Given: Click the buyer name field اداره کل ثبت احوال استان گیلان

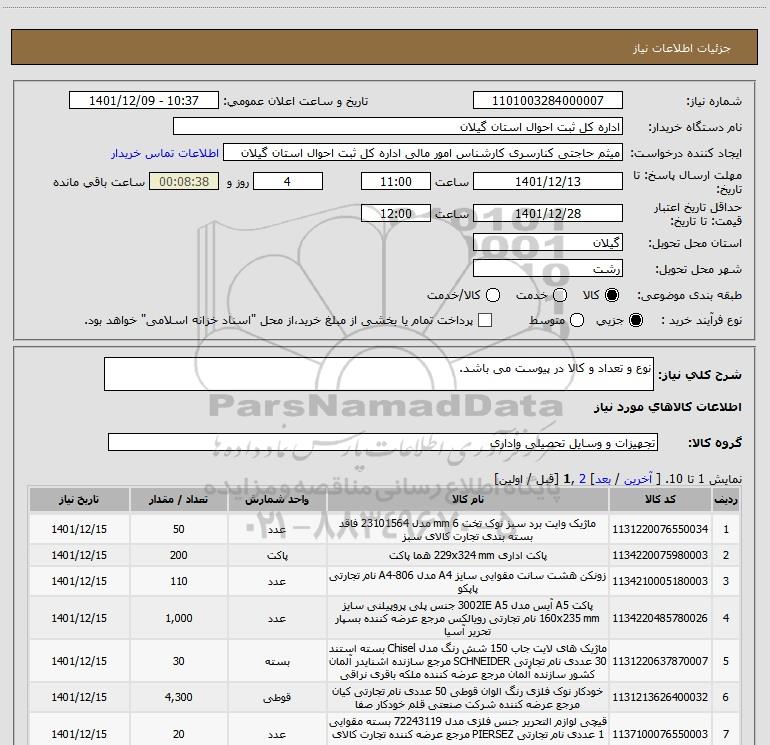Looking at the screenshot, I should 398,127.
